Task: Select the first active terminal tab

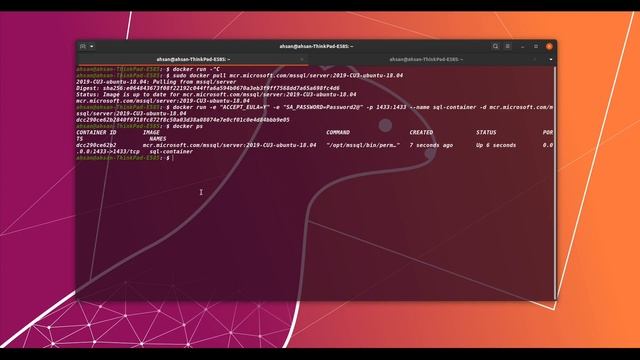Action: pos(193,60)
